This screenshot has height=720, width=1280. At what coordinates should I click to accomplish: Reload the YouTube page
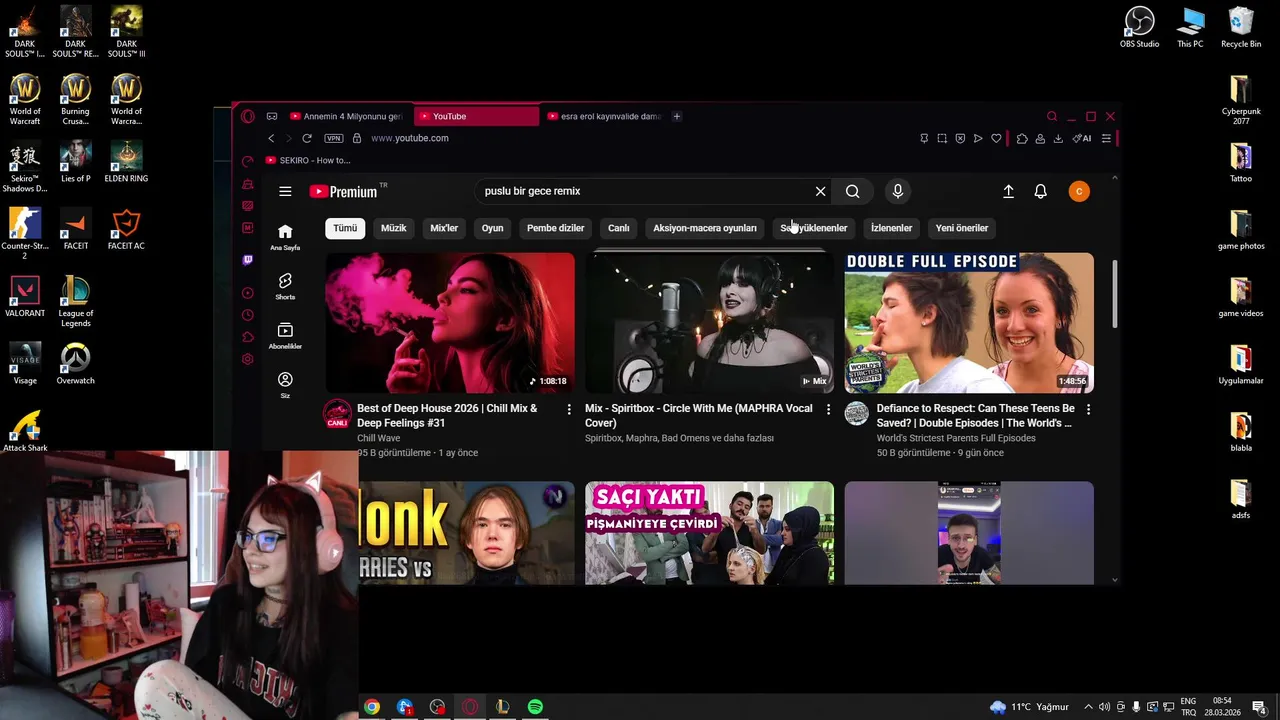(307, 138)
